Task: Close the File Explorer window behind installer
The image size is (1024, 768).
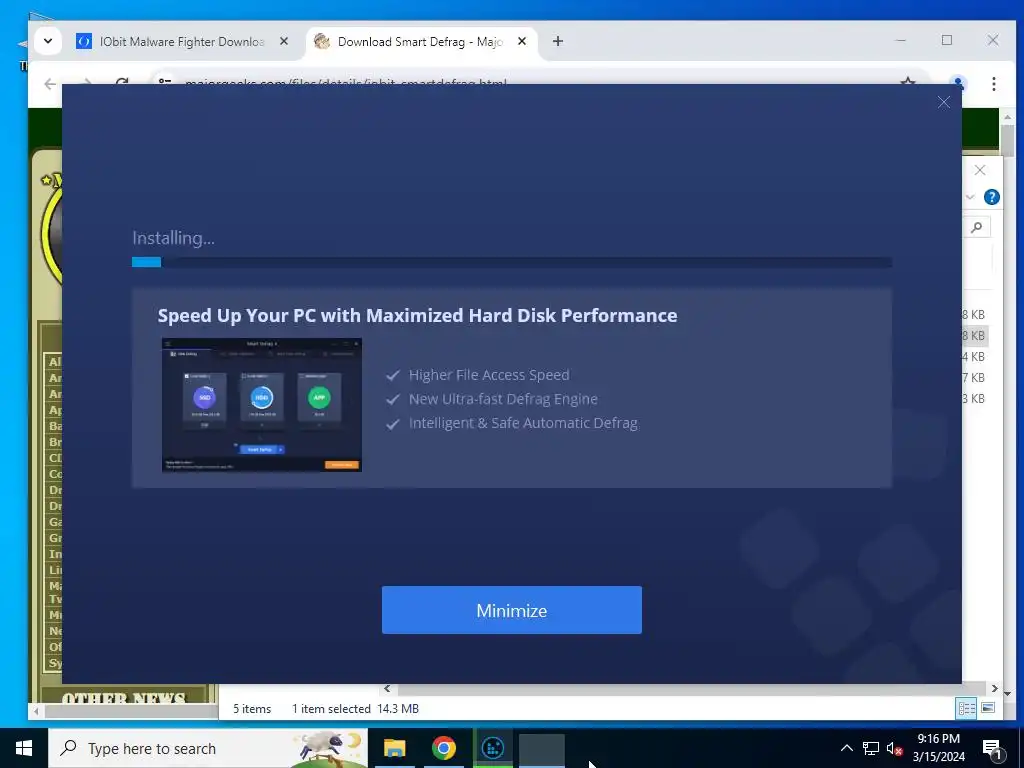Action: (980, 170)
